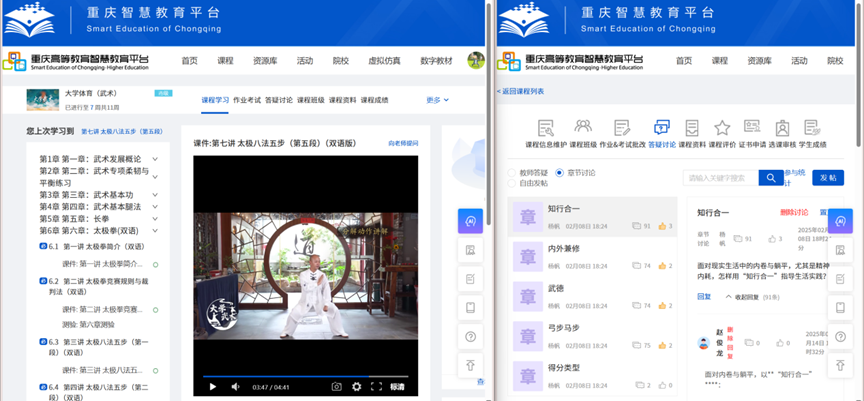Click 回复 link under 知行合一 post

(704, 296)
